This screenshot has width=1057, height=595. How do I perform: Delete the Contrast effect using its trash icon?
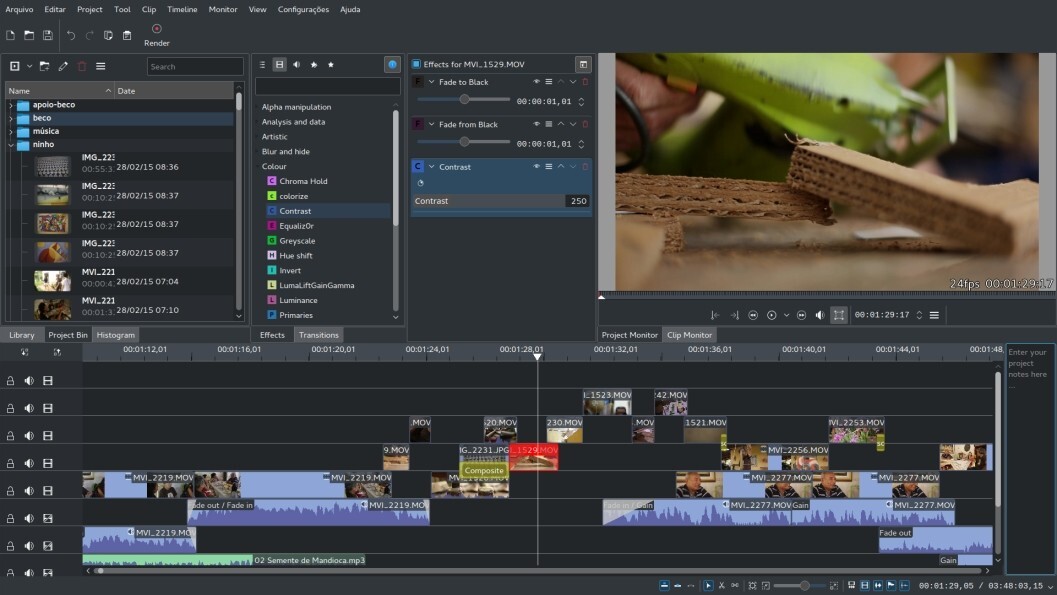click(x=585, y=167)
